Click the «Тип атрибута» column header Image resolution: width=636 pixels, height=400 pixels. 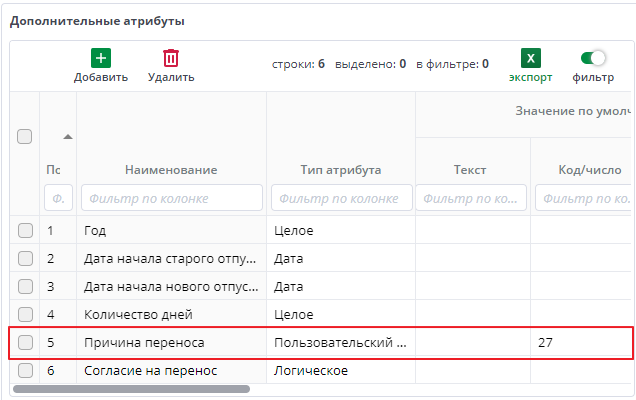340,170
